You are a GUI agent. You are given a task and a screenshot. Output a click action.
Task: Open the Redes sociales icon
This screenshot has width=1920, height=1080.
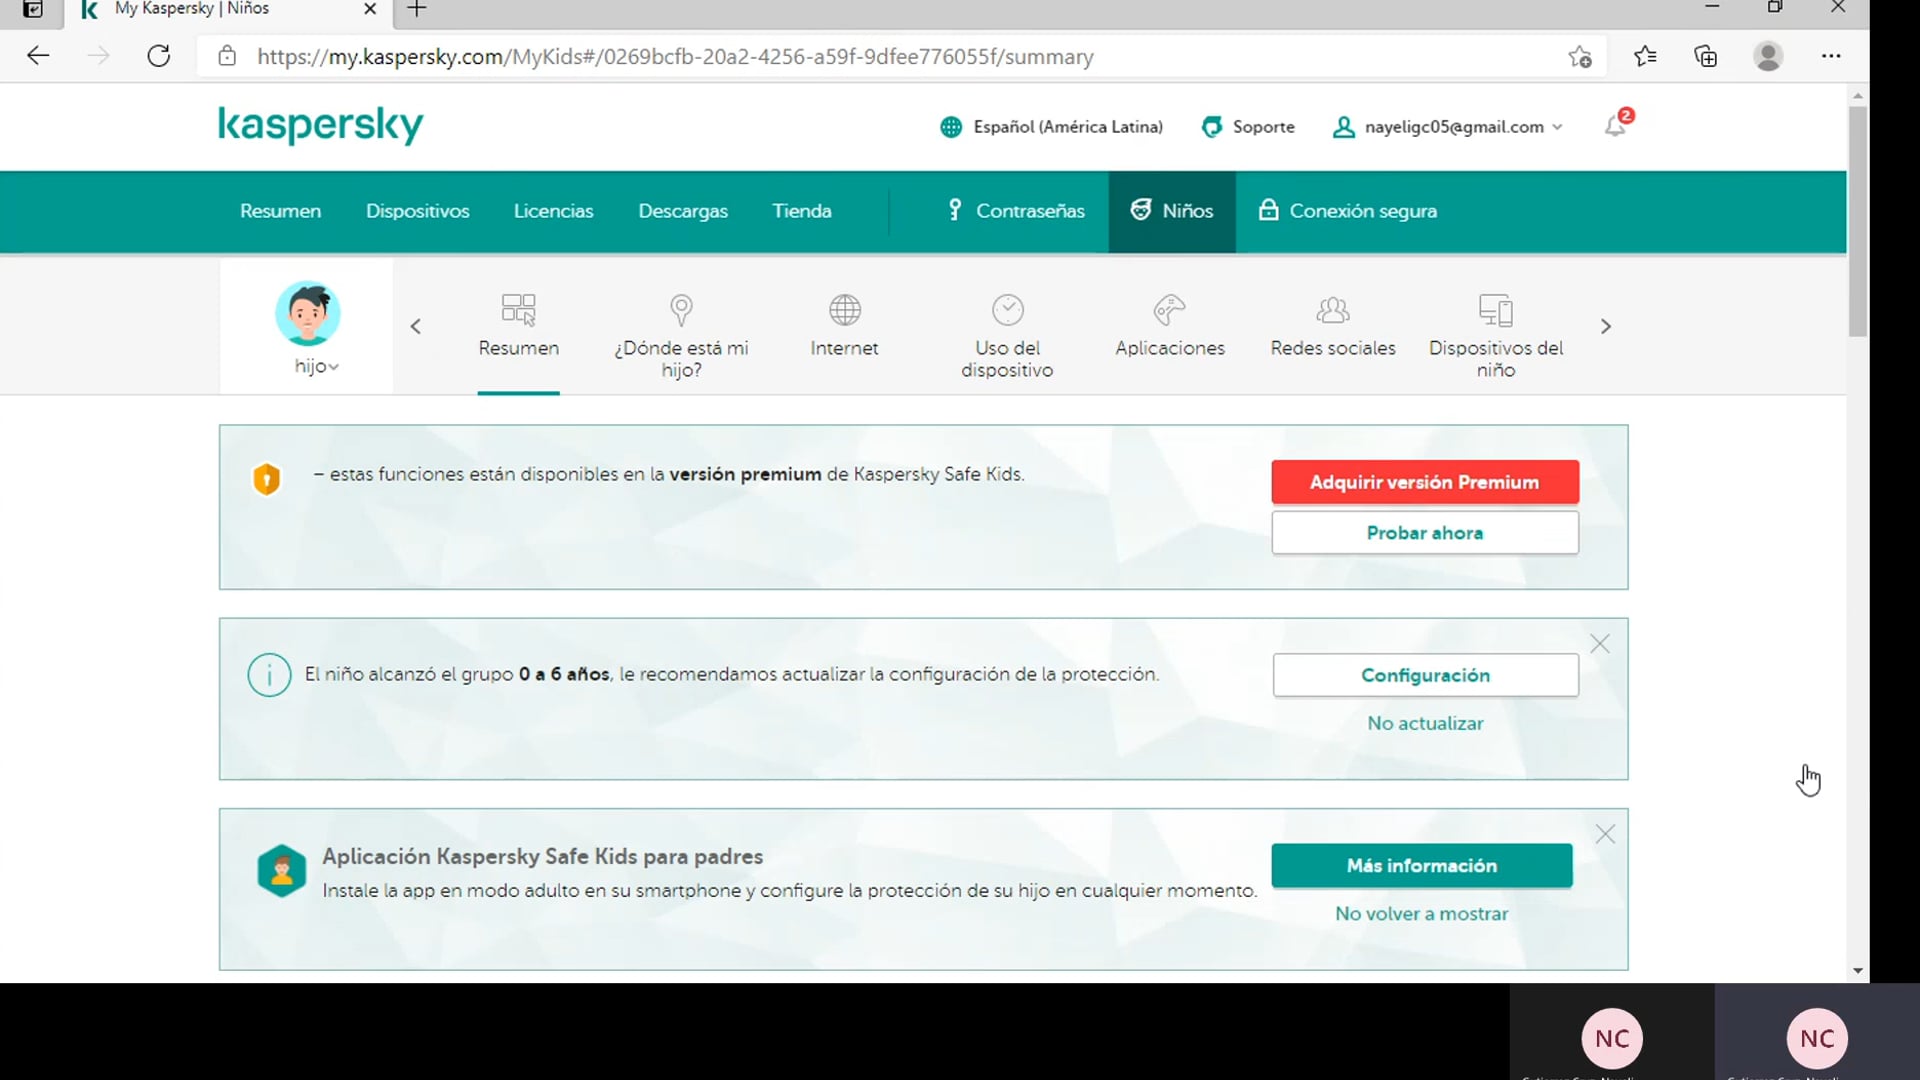pyautogui.click(x=1332, y=310)
